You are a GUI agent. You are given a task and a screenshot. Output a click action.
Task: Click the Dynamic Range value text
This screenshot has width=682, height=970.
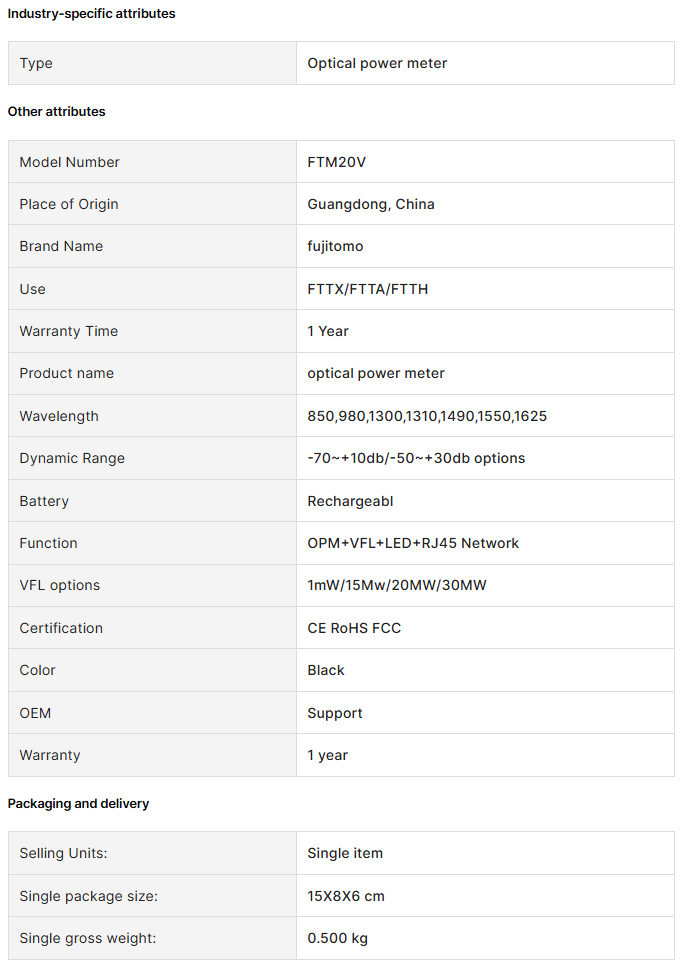point(416,458)
